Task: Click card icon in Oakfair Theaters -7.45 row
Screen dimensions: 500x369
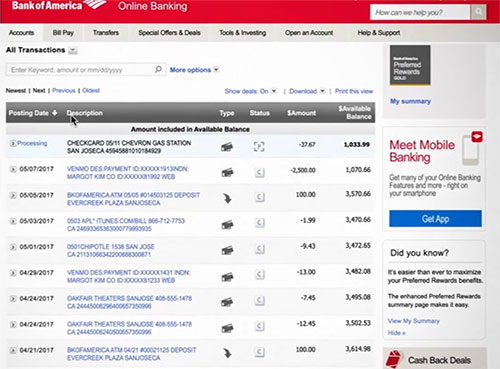Action: click(227, 302)
